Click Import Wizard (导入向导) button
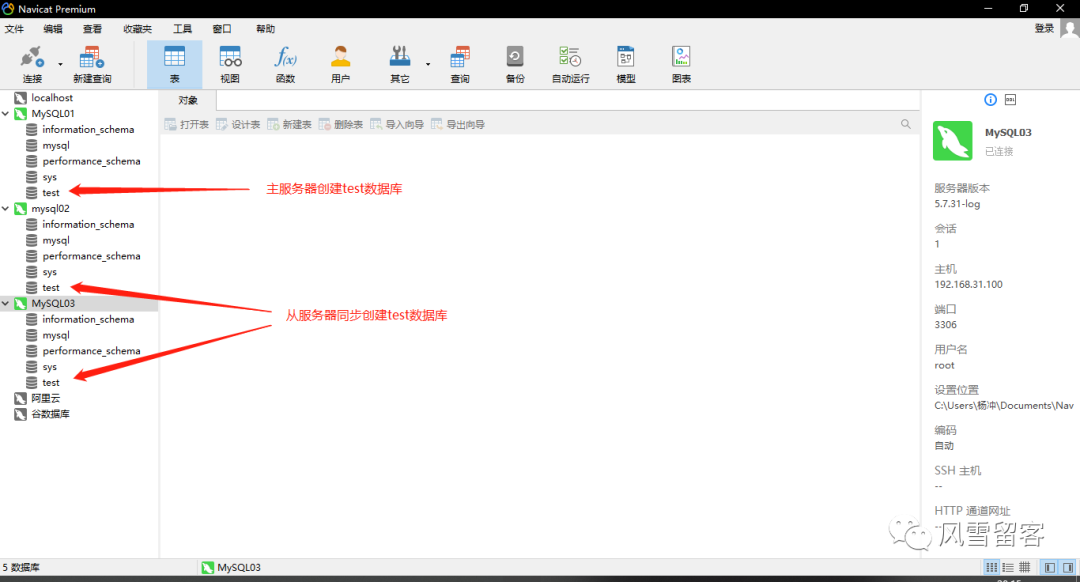The height and width of the screenshot is (582, 1080). [397, 125]
